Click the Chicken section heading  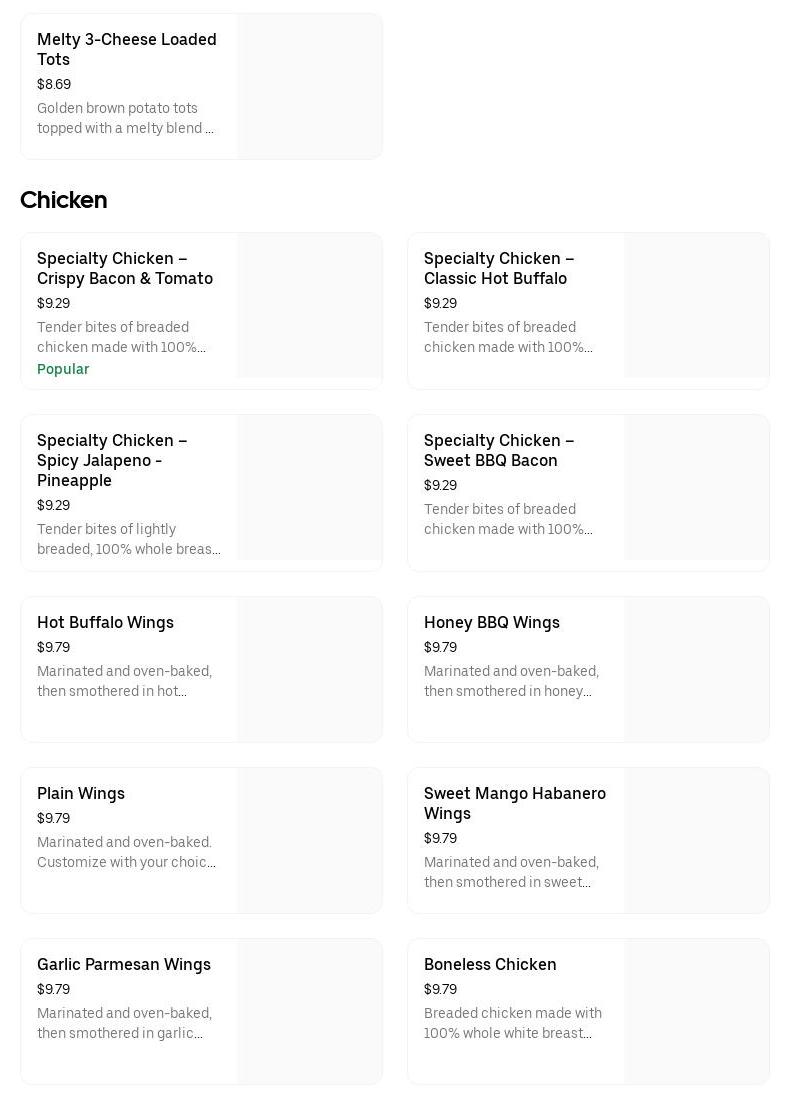click(x=64, y=200)
